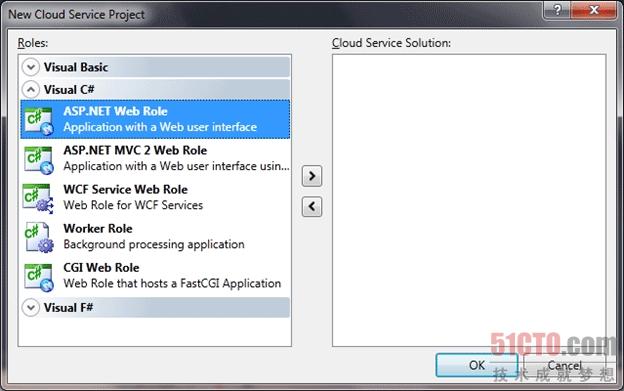The image size is (624, 391).
Task: Add selected role with right arrow button
Action: pos(312,176)
